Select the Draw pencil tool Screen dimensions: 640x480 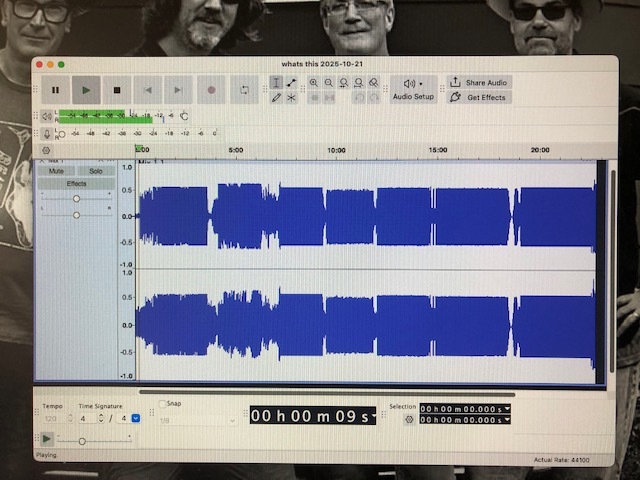coord(276,98)
